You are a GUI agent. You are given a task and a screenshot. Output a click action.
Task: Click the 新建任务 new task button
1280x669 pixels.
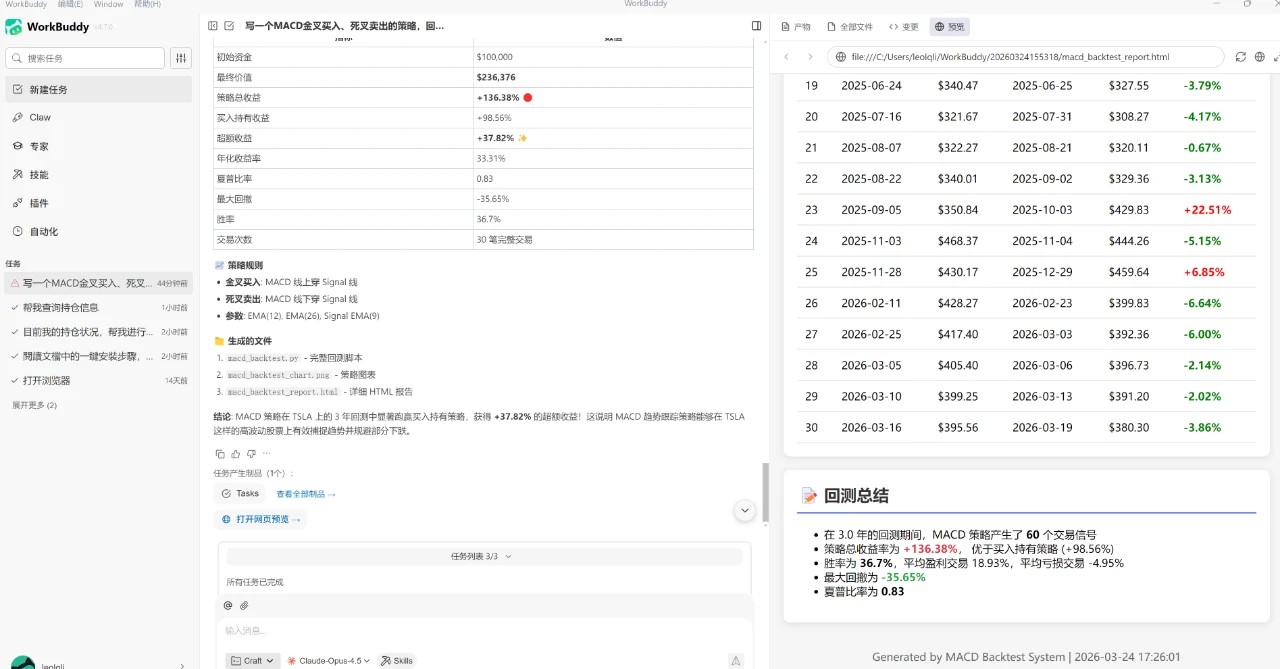tap(98, 89)
